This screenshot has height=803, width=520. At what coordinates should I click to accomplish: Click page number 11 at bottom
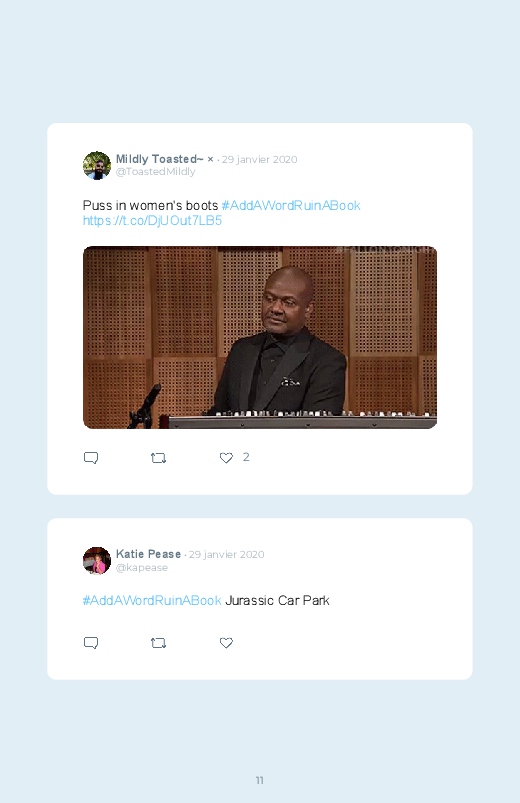(260, 780)
